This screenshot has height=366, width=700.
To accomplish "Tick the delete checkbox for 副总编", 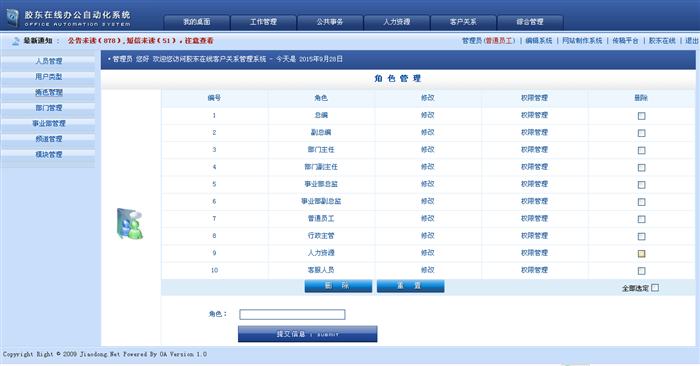I will 642,133.
